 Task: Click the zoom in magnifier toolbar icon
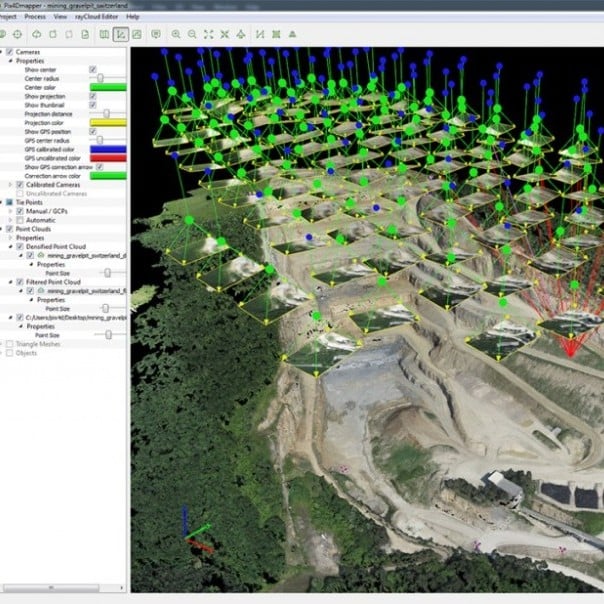175,34
